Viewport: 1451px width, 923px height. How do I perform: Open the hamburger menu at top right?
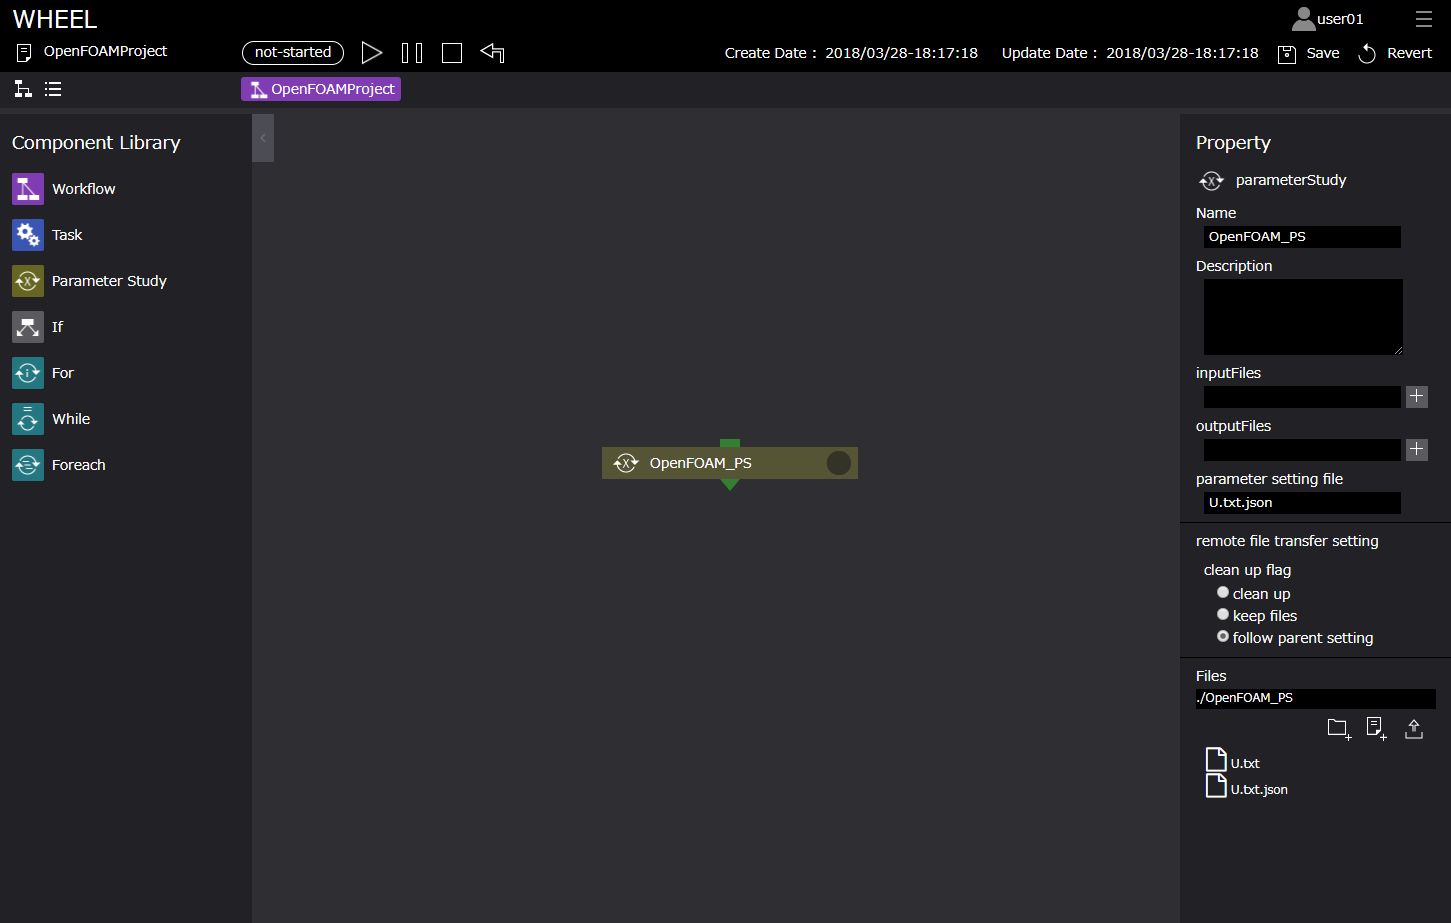(x=1424, y=19)
